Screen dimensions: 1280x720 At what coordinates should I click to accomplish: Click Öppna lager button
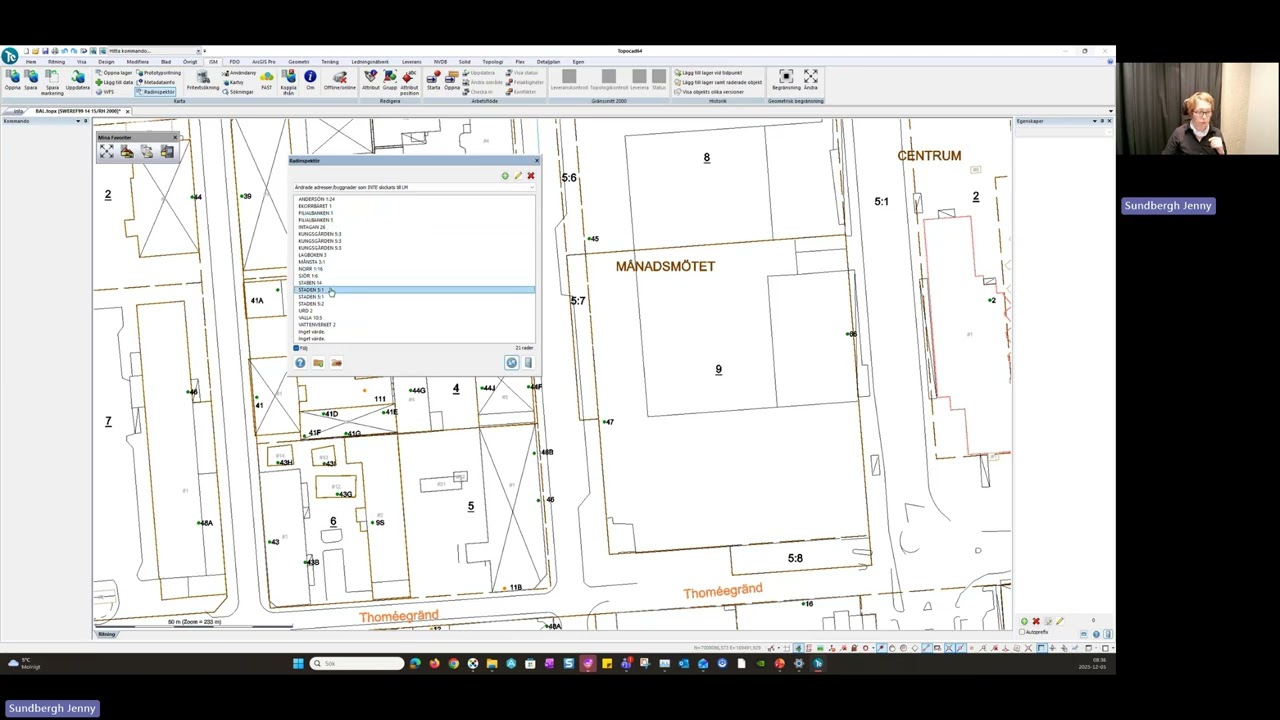click(x=115, y=73)
